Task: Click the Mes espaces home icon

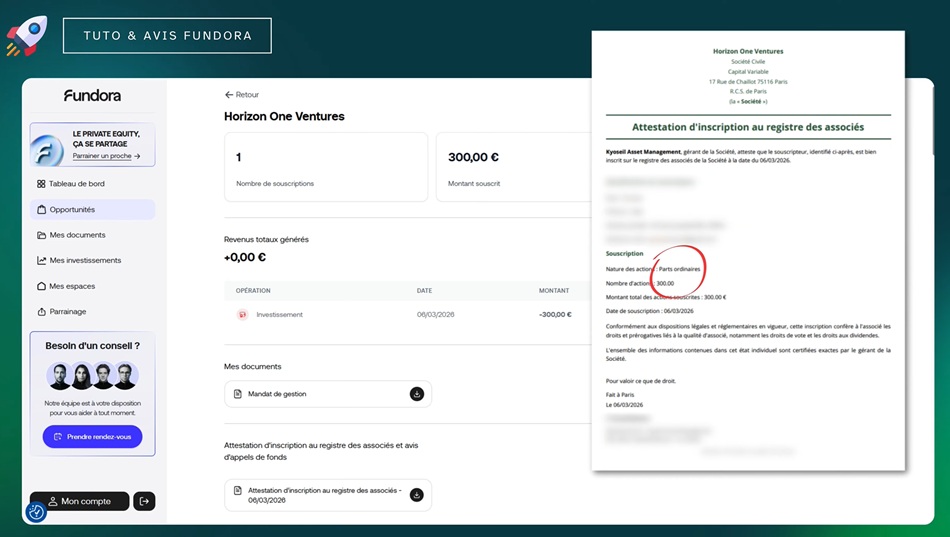Action: tap(41, 286)
